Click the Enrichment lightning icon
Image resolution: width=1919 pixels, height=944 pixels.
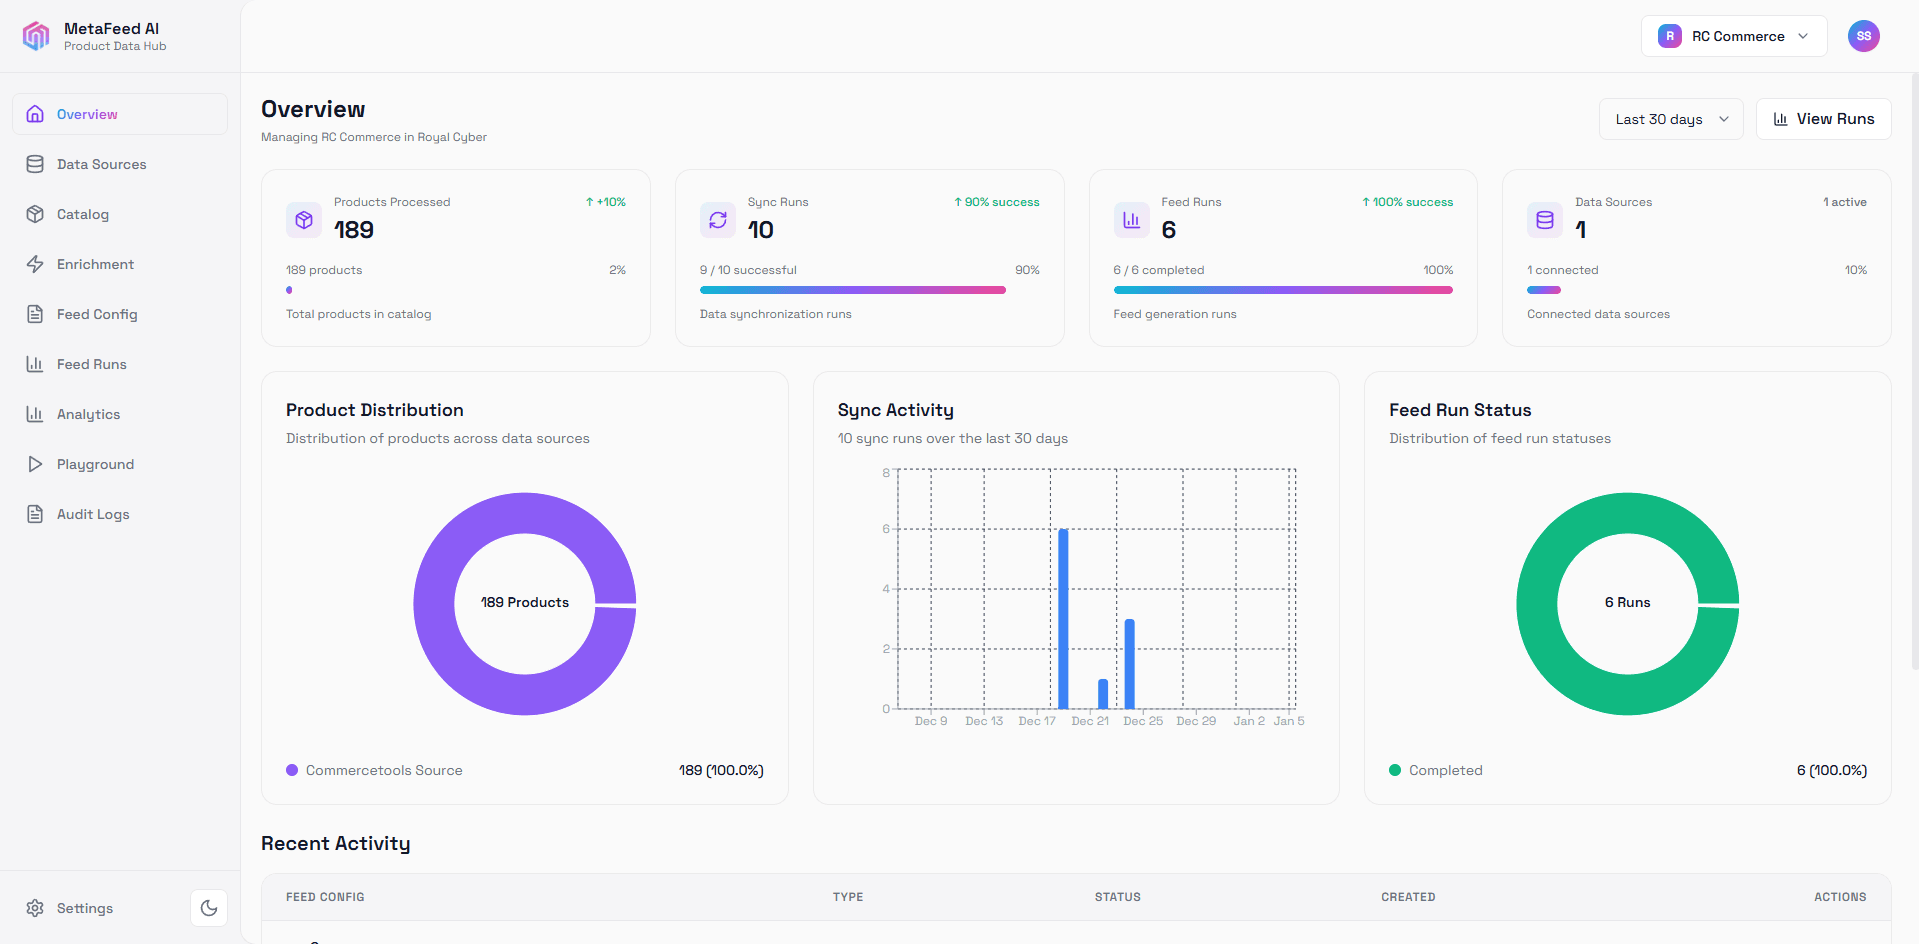[x=35, y=264]
